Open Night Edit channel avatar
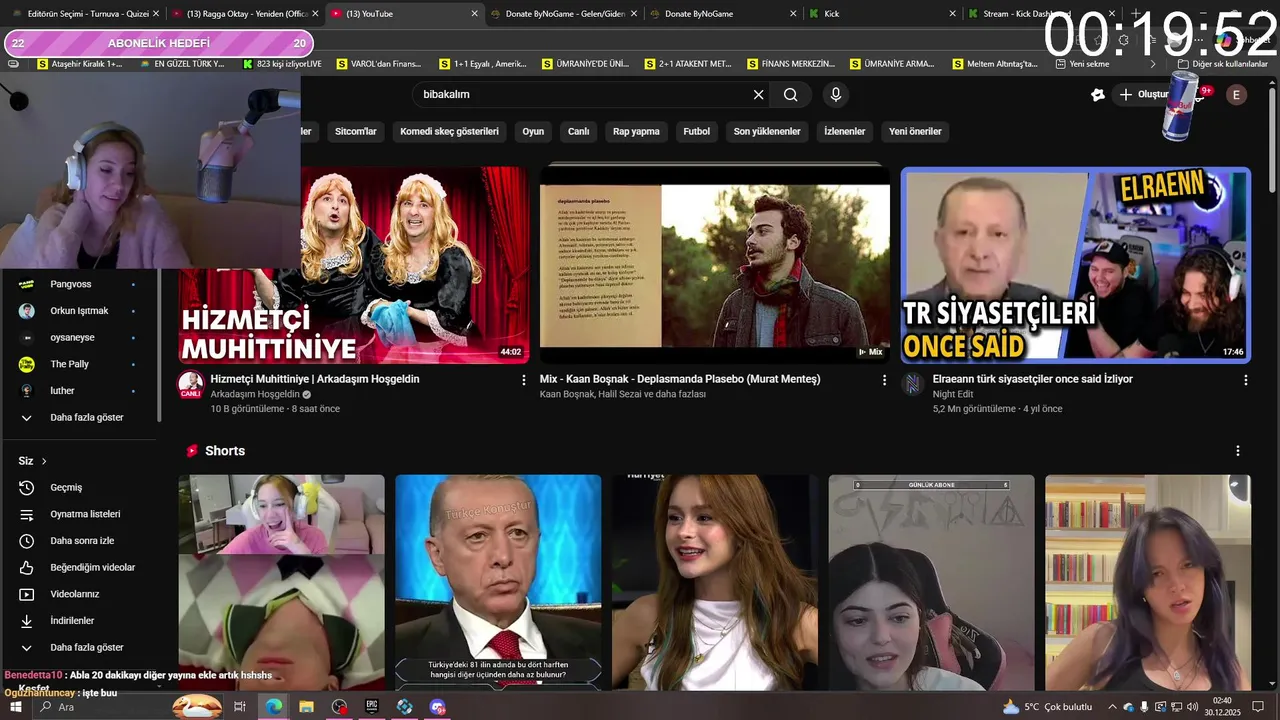1280x720 pixels. click(913, 385)
